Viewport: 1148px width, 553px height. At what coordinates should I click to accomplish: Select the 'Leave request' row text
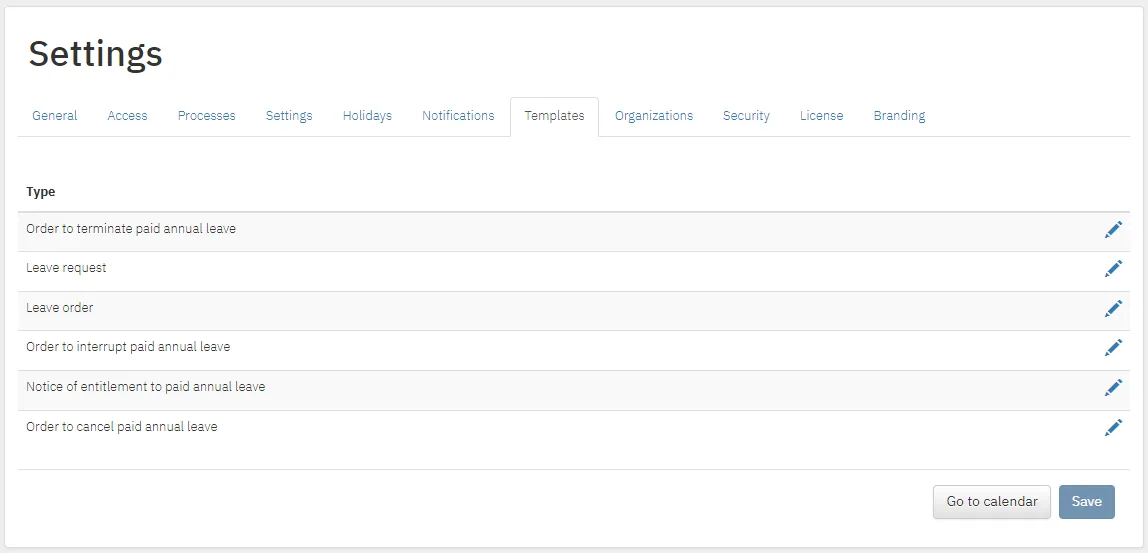pyautogui.click(x=66, y=268)
